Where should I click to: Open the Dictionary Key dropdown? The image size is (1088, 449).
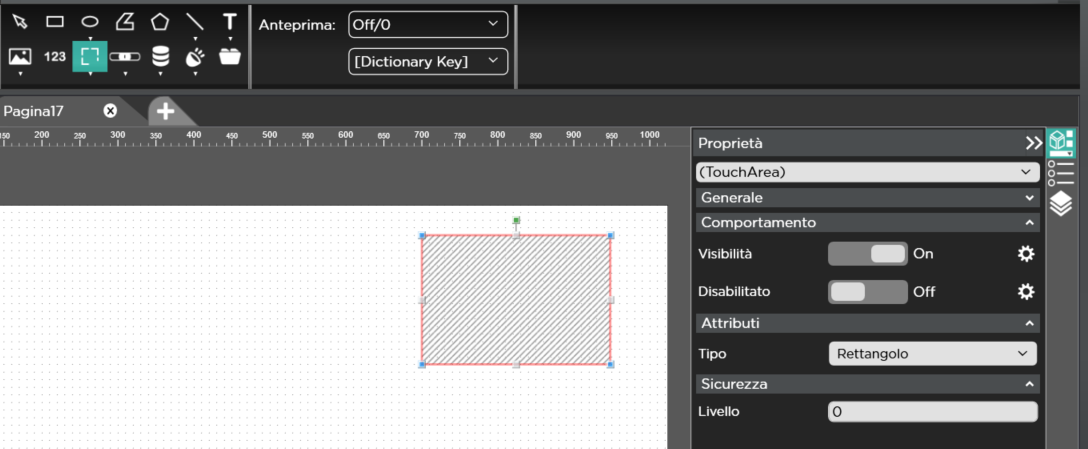428,61
